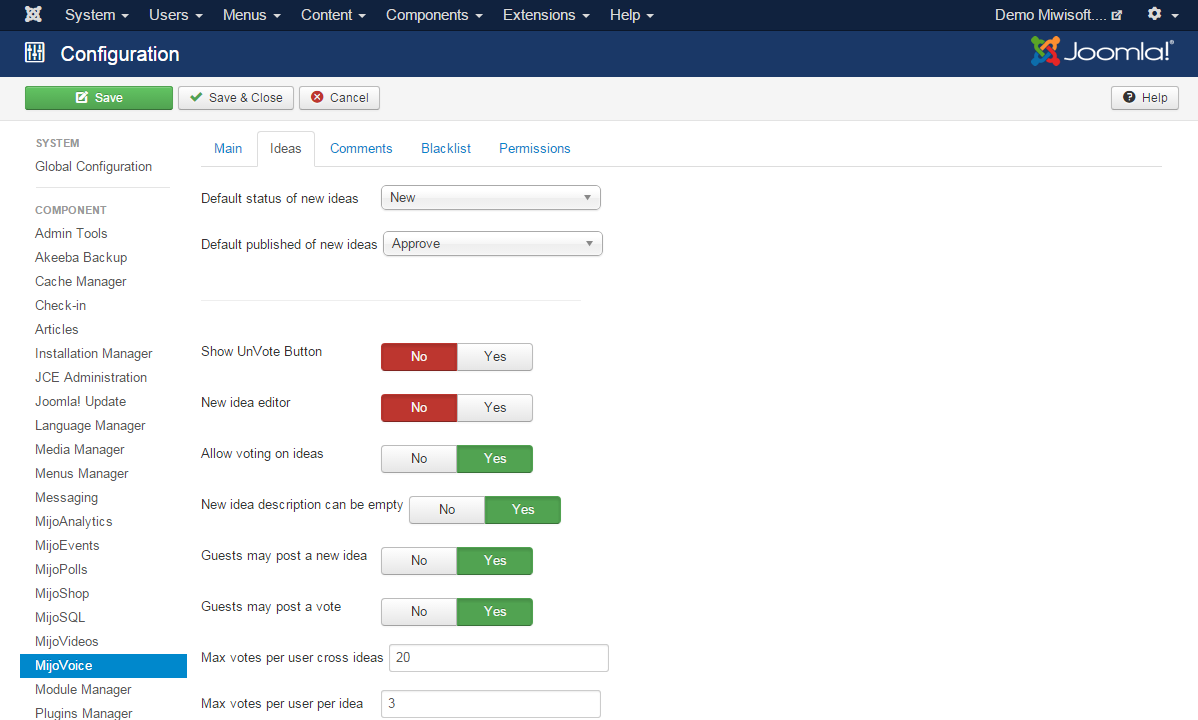Open the Permissions tab
Image resolution: width=1198 pixels, height=720 pixels.
[534, 149]
